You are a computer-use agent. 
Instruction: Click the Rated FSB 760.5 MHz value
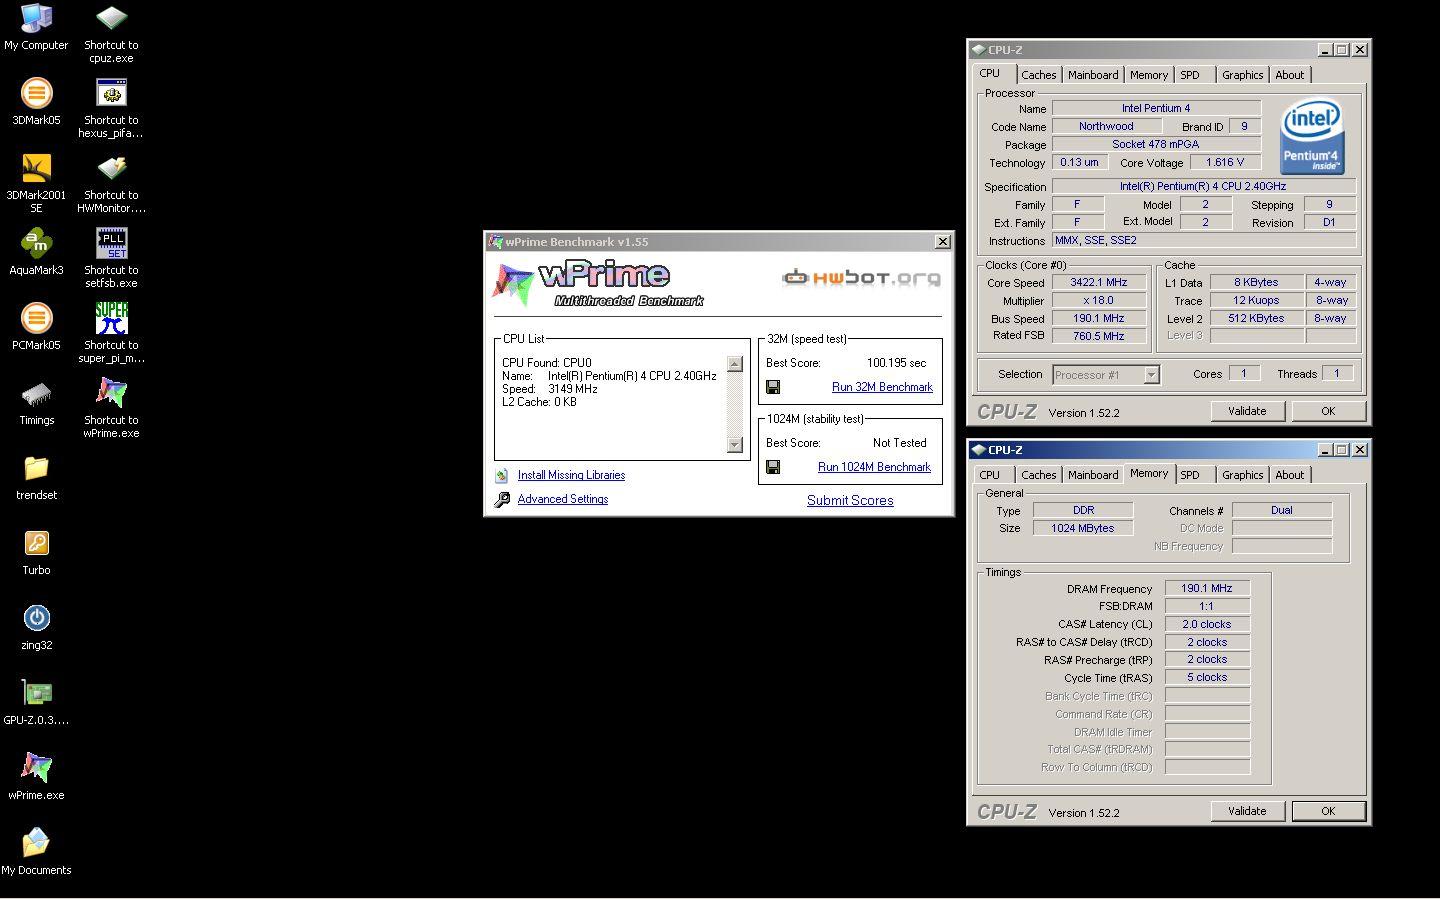tap(1099, 336)
